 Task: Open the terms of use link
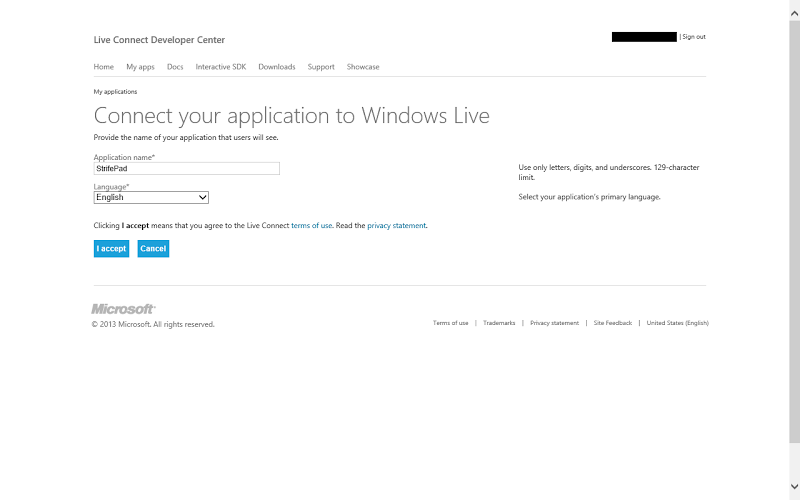[311, 226]
